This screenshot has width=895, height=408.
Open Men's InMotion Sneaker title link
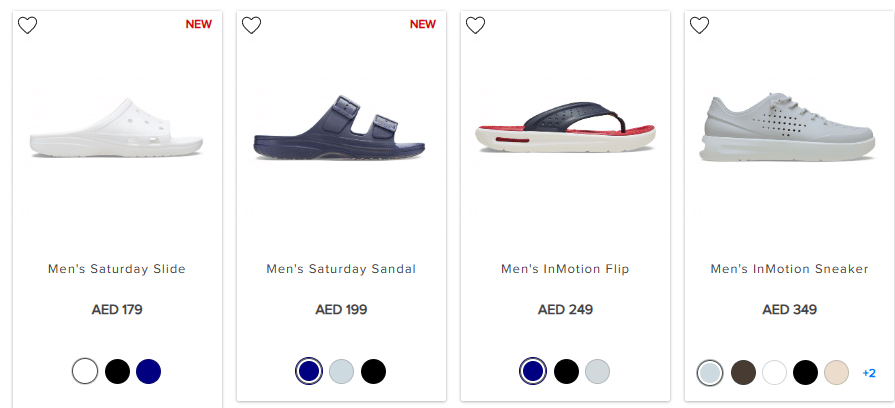(789, 269)
